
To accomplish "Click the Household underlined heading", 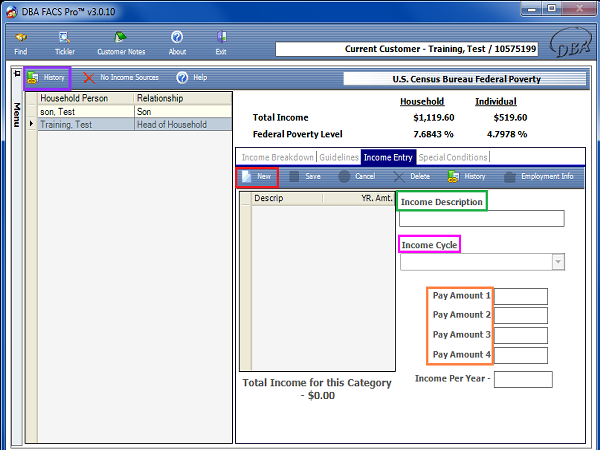I will click(422, 101).
